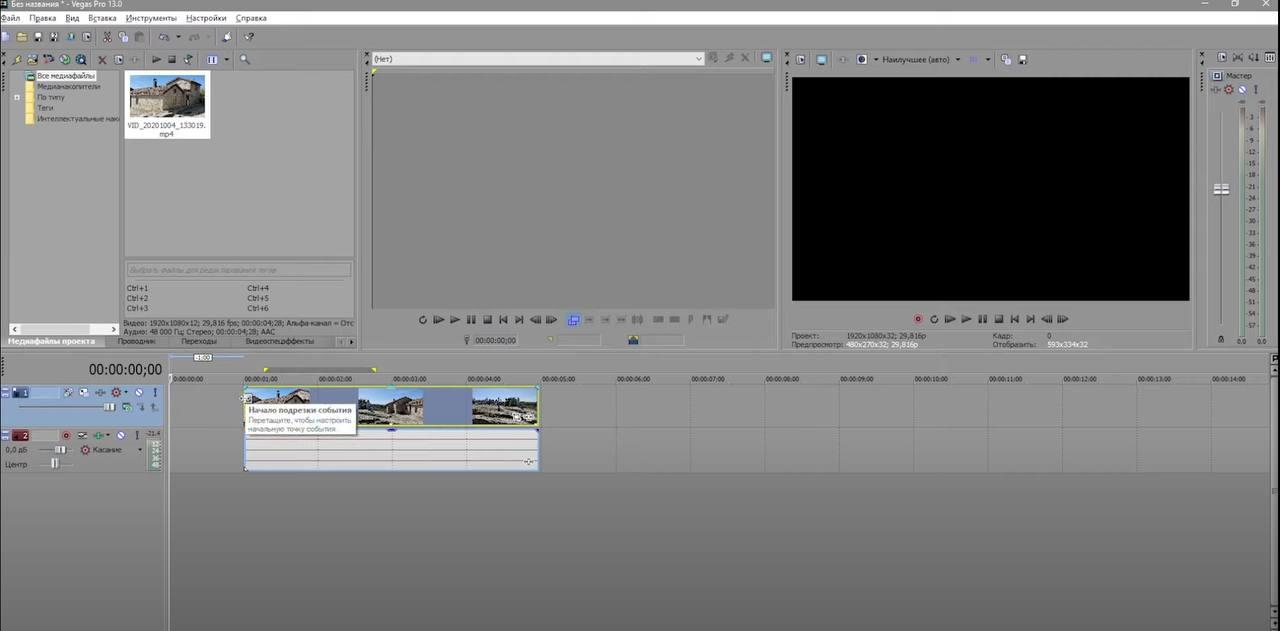Screen dimensions: 1280x631
Task: Click the external monitor icon in preview toolbar
Action: (x=821, y=60)
